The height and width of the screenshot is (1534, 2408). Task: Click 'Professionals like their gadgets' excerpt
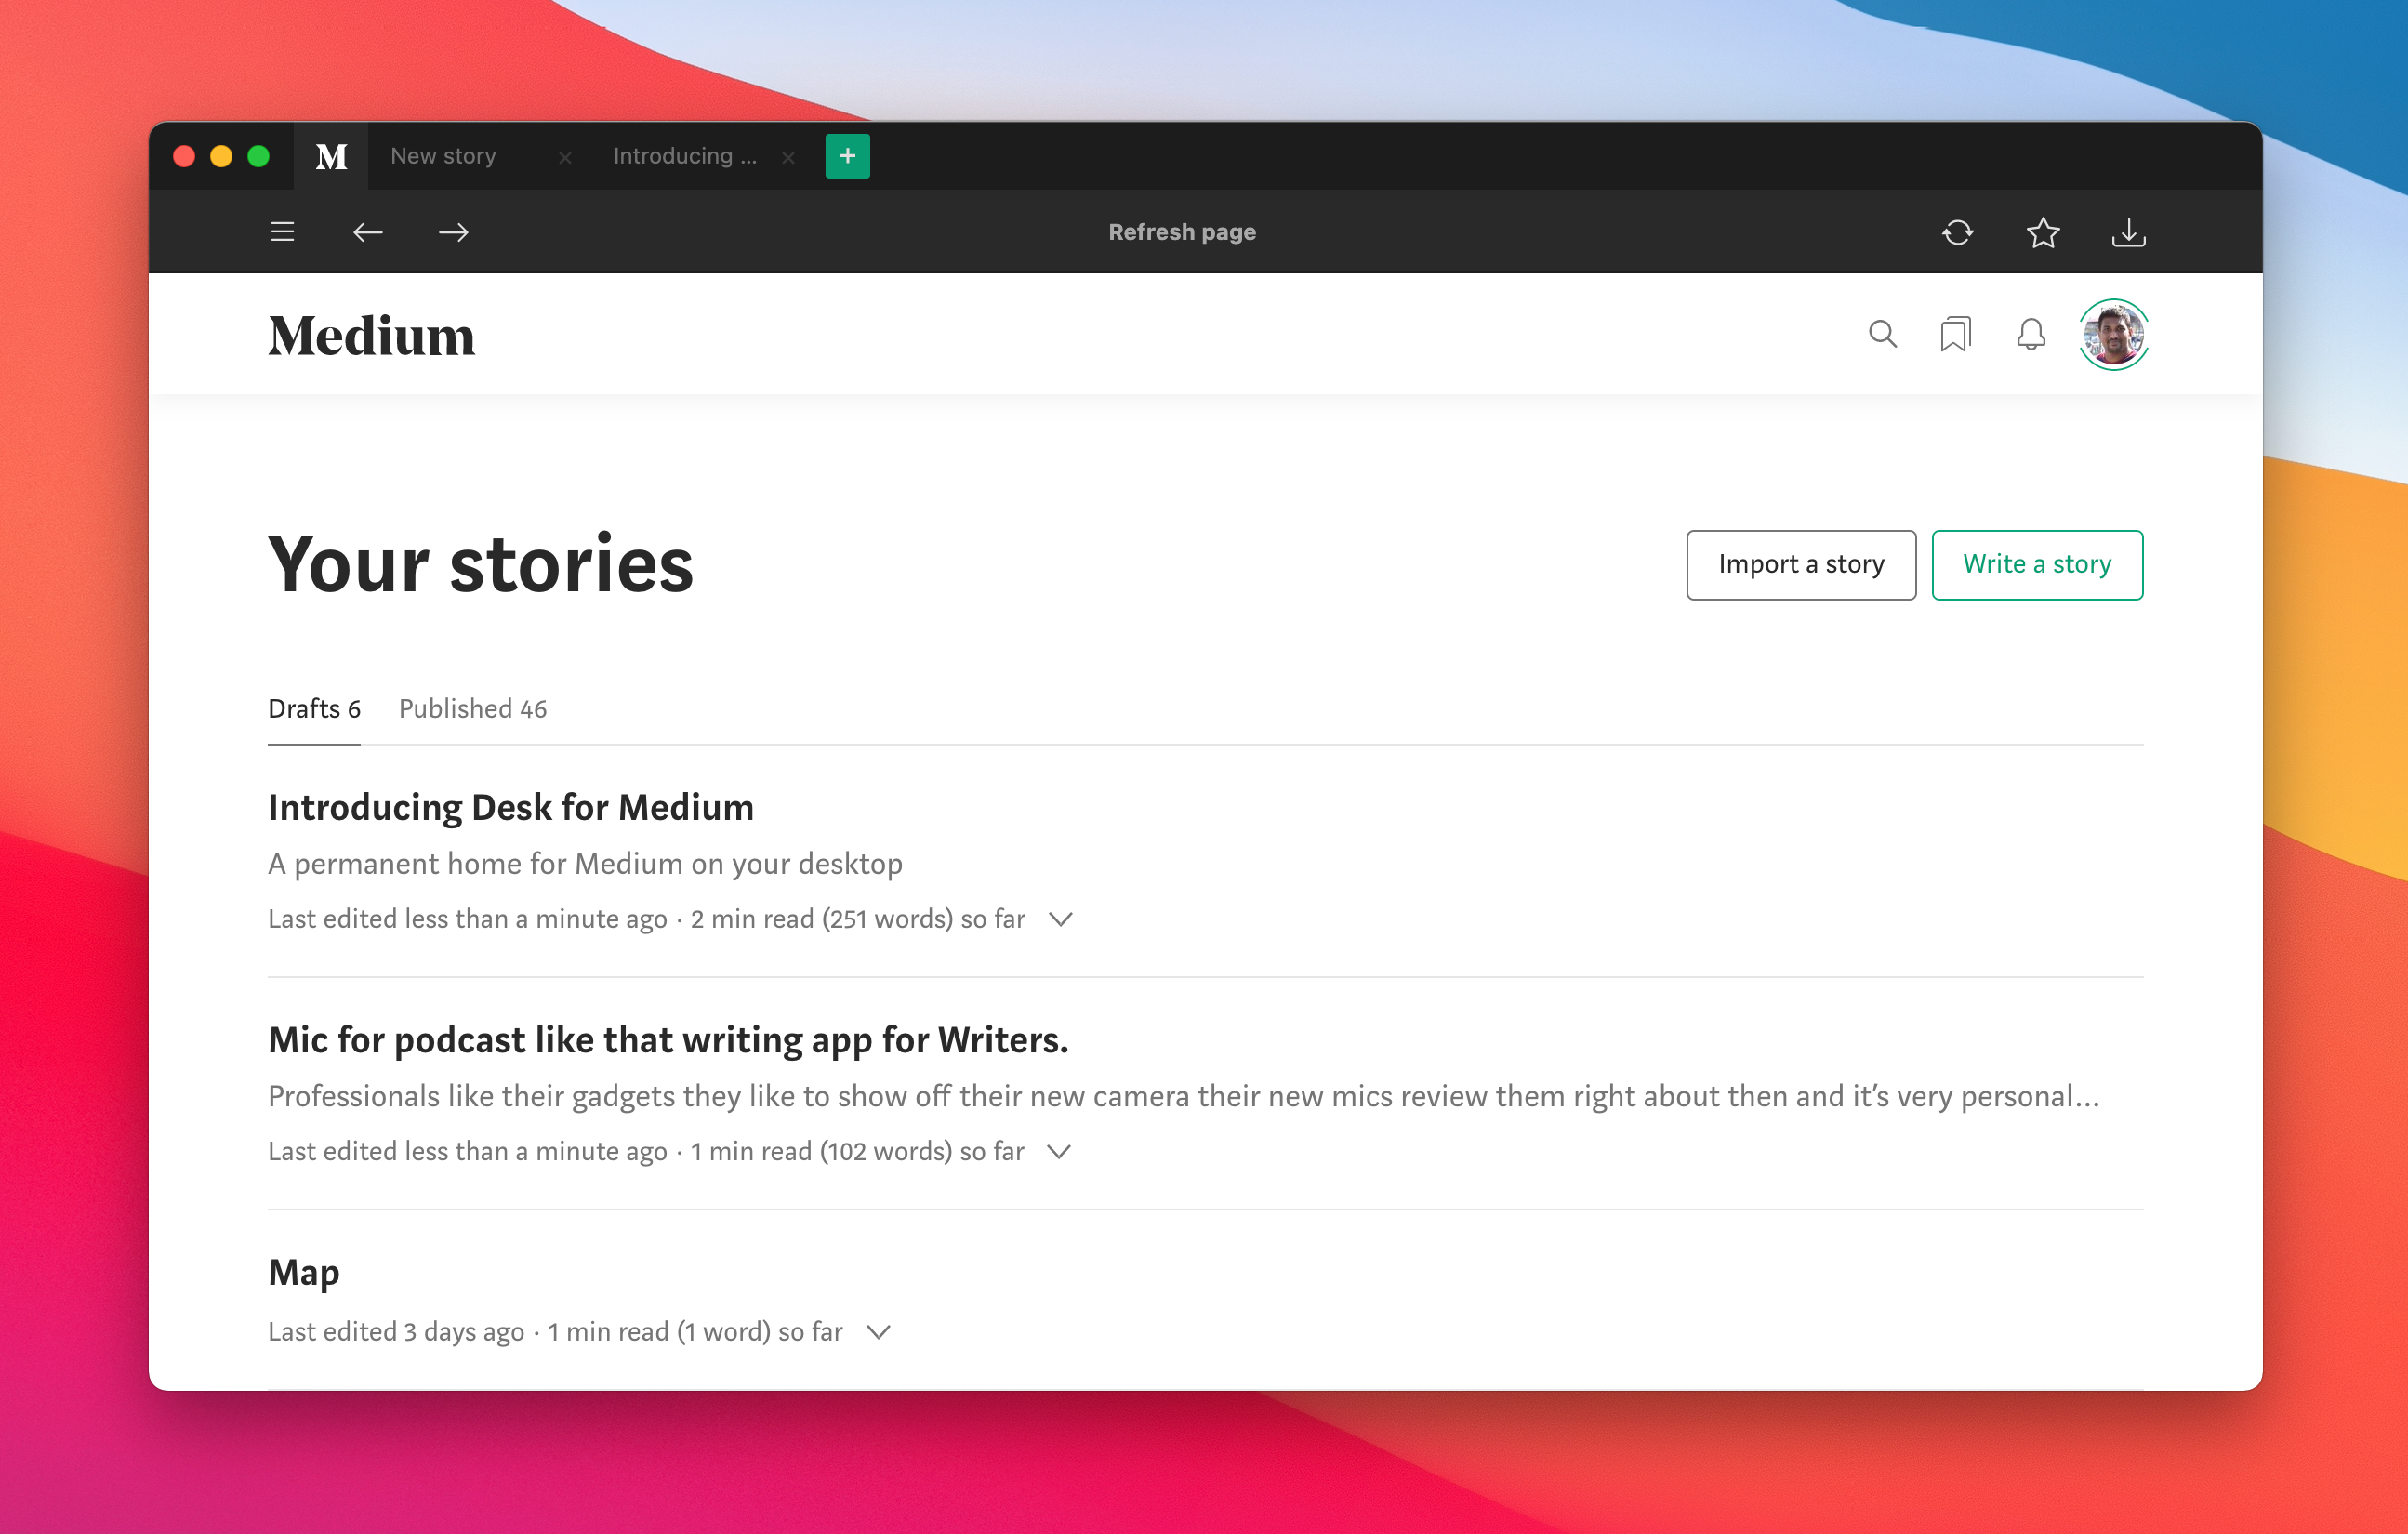(x=1183, y=1096)
